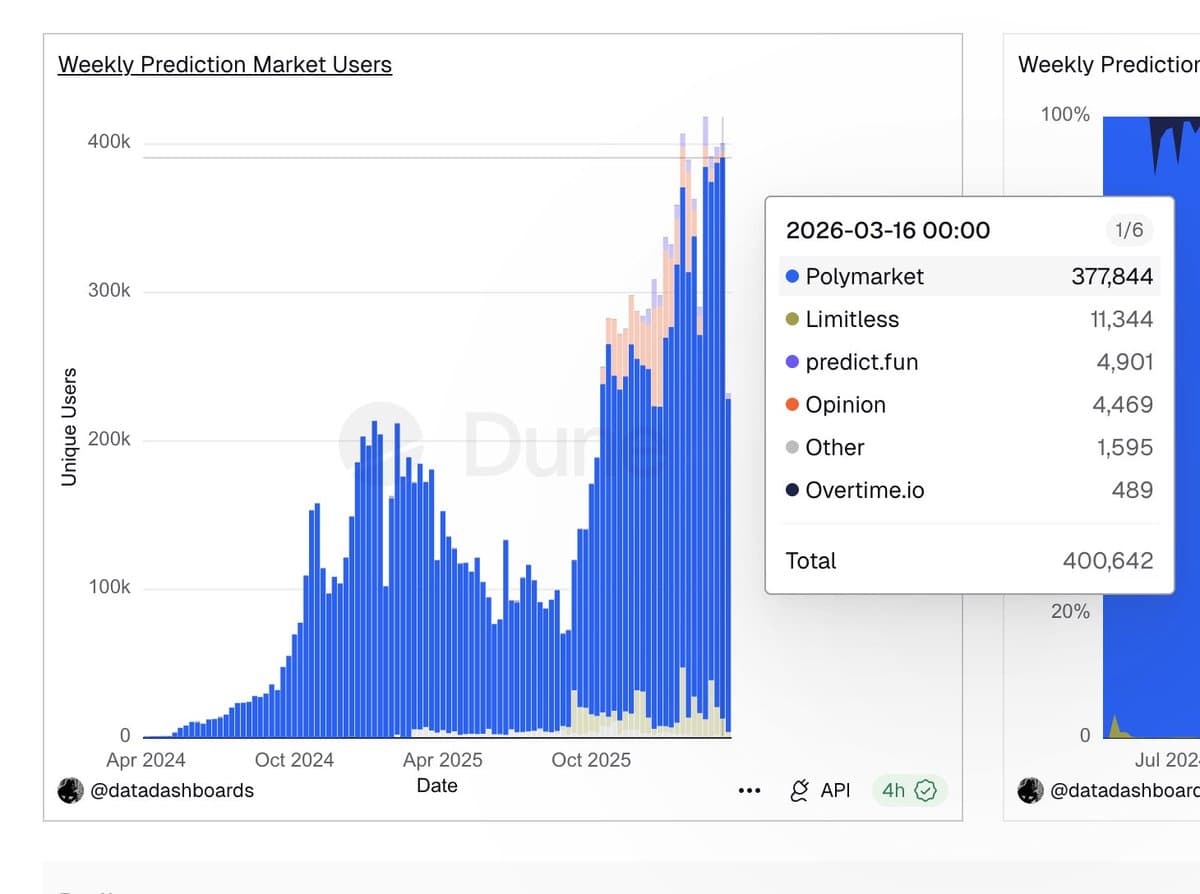Click the API plug icon
Viewport: 1200px width, 894px height.
coord(797,790)
